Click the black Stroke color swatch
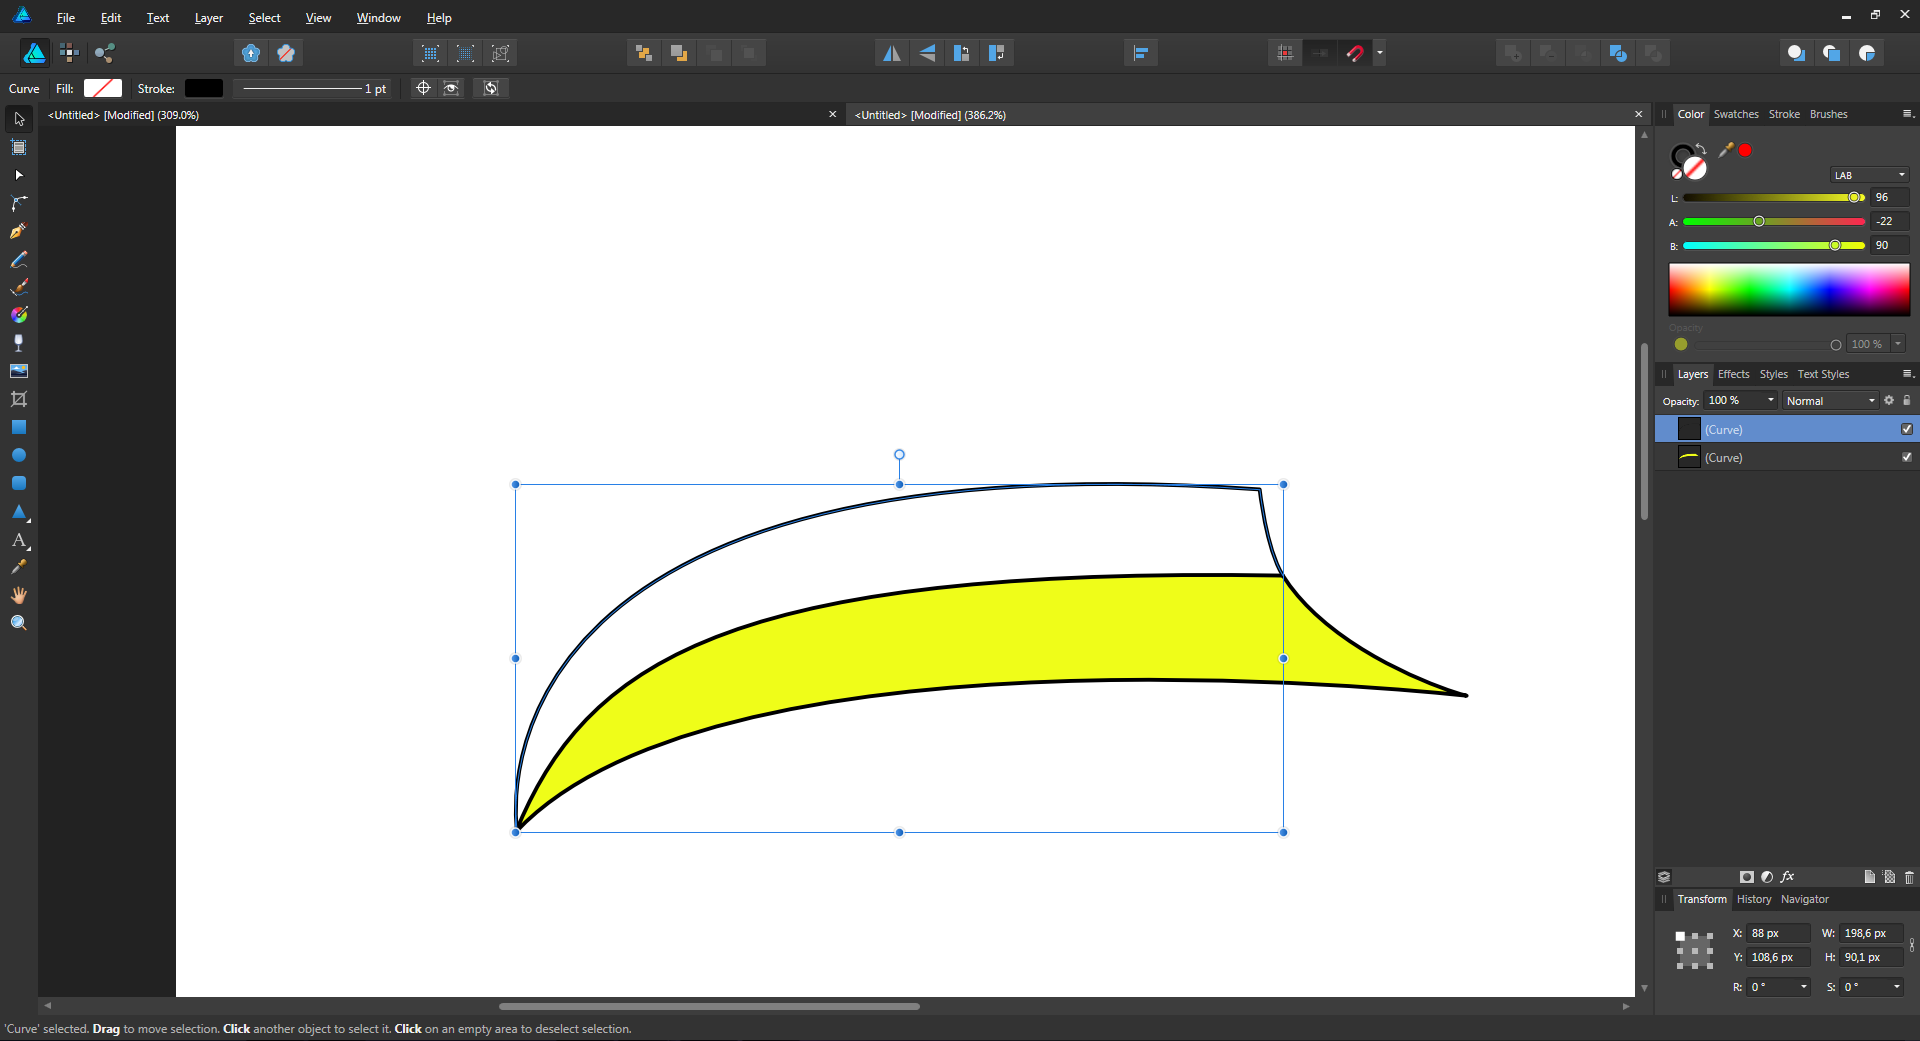This screenshot has width=1920, height=1041. click(204, 89)
